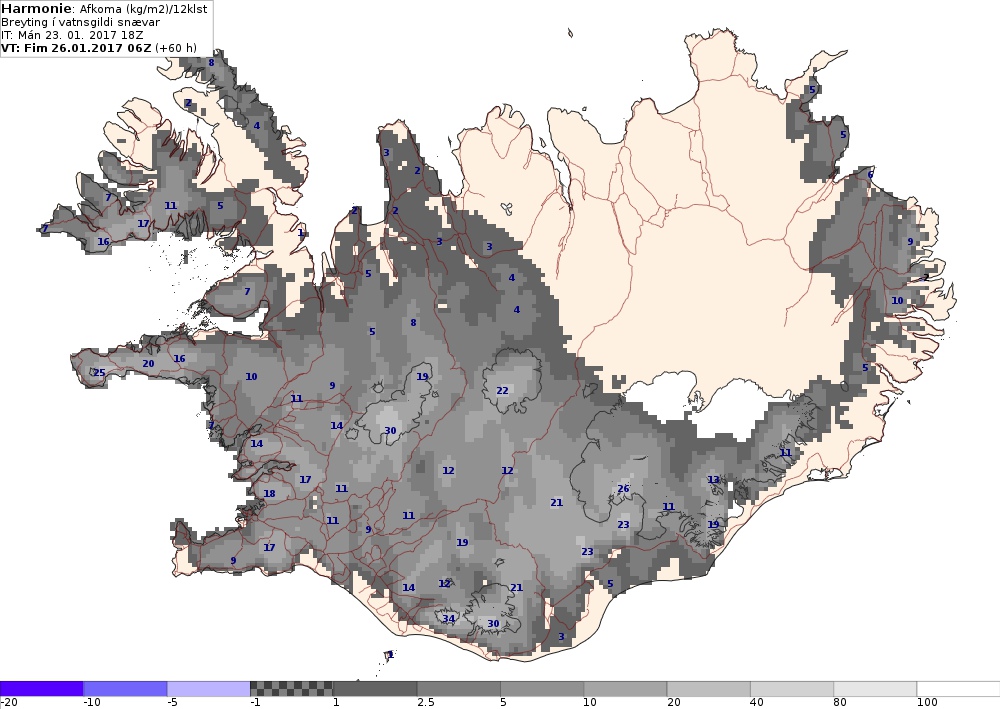
Task: Click the legend label 2.5
Action: point(426,703)
